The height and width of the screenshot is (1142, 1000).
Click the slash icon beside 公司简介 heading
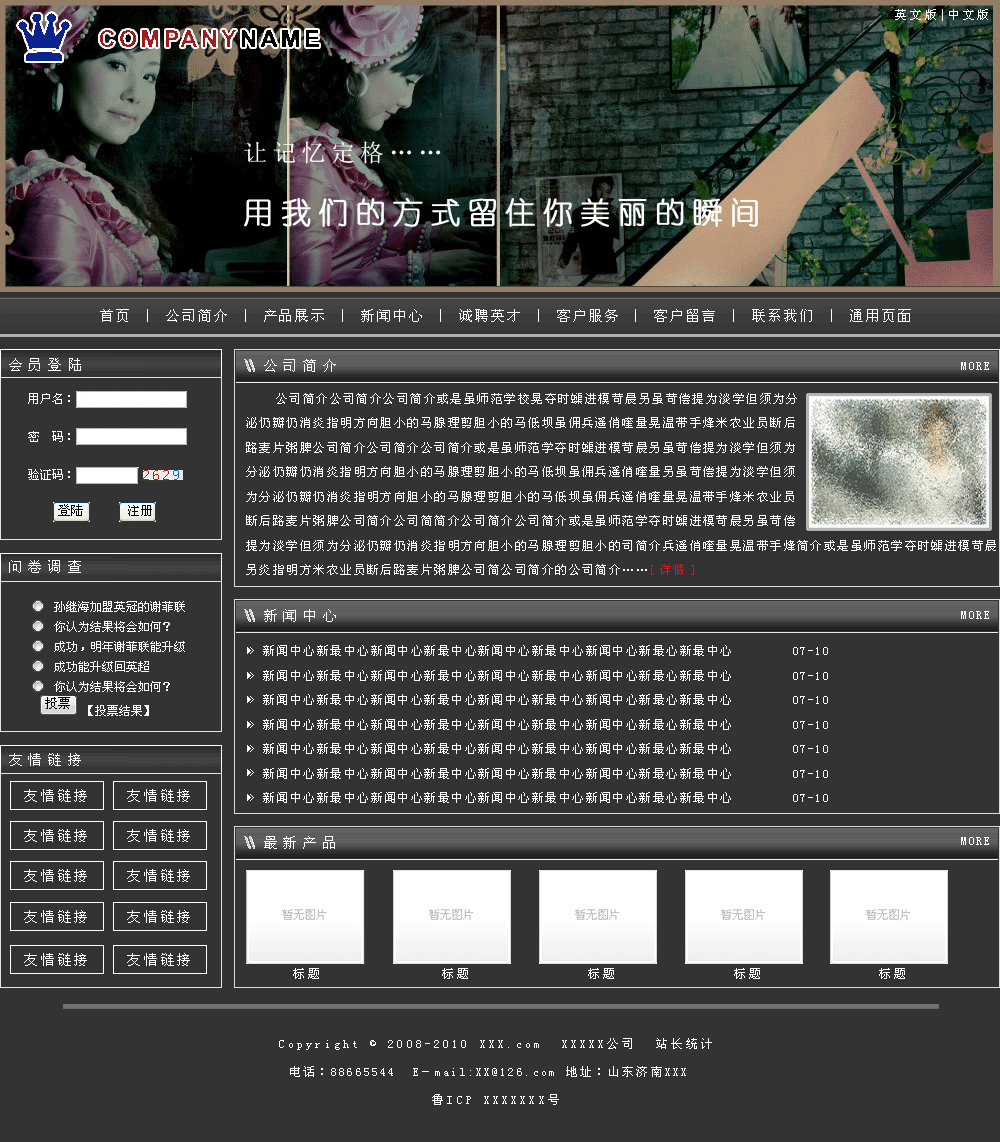(x=250, y=366)
